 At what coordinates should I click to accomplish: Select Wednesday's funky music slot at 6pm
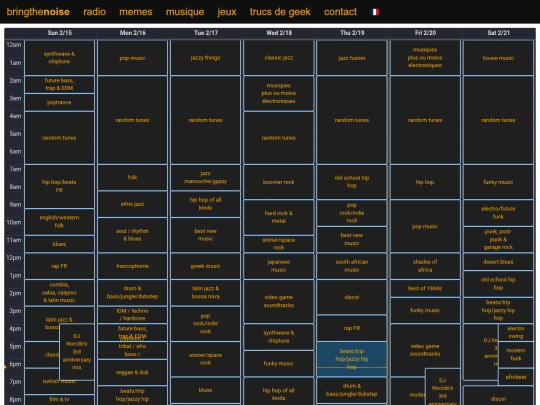279,364
